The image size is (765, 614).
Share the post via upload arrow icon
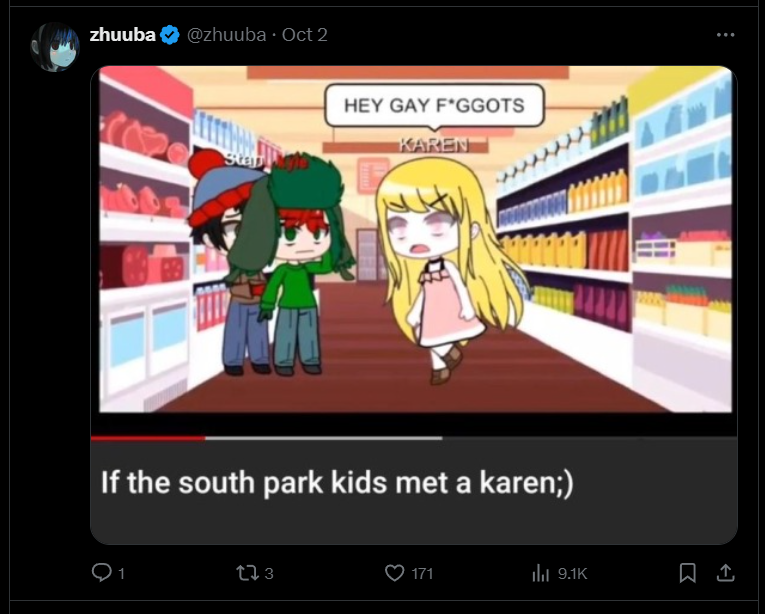[725, 573]
